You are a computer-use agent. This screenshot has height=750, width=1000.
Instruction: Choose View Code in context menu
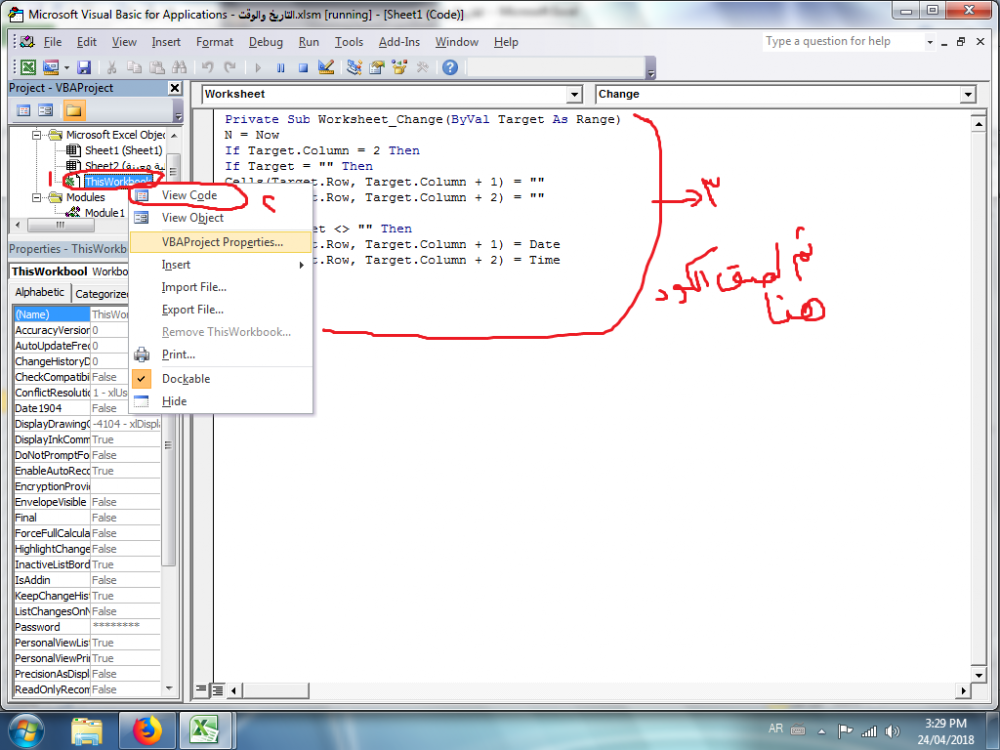pyautogui.click(x=221, y=195)
